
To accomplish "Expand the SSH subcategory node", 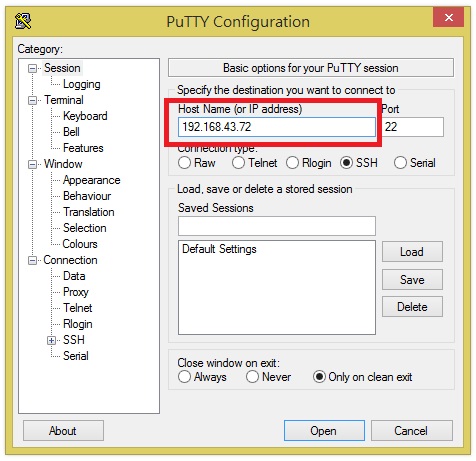I will 51,340.
